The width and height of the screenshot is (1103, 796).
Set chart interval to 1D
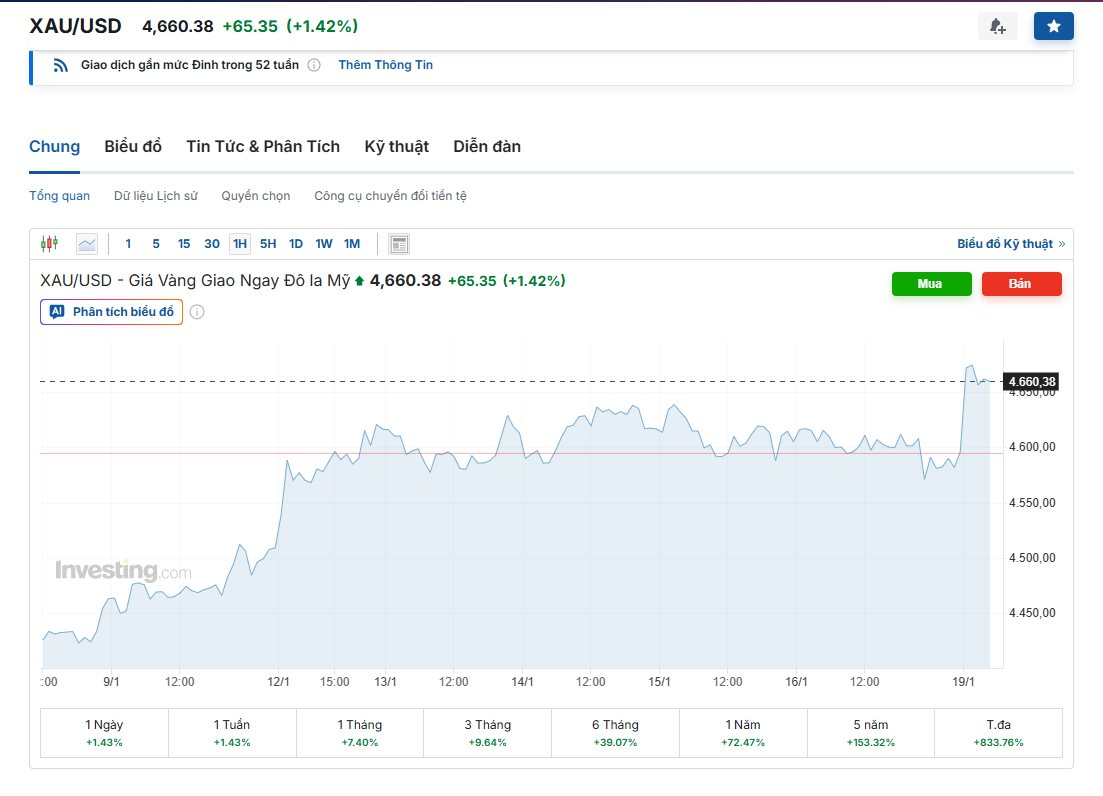[x=296, y=244]
